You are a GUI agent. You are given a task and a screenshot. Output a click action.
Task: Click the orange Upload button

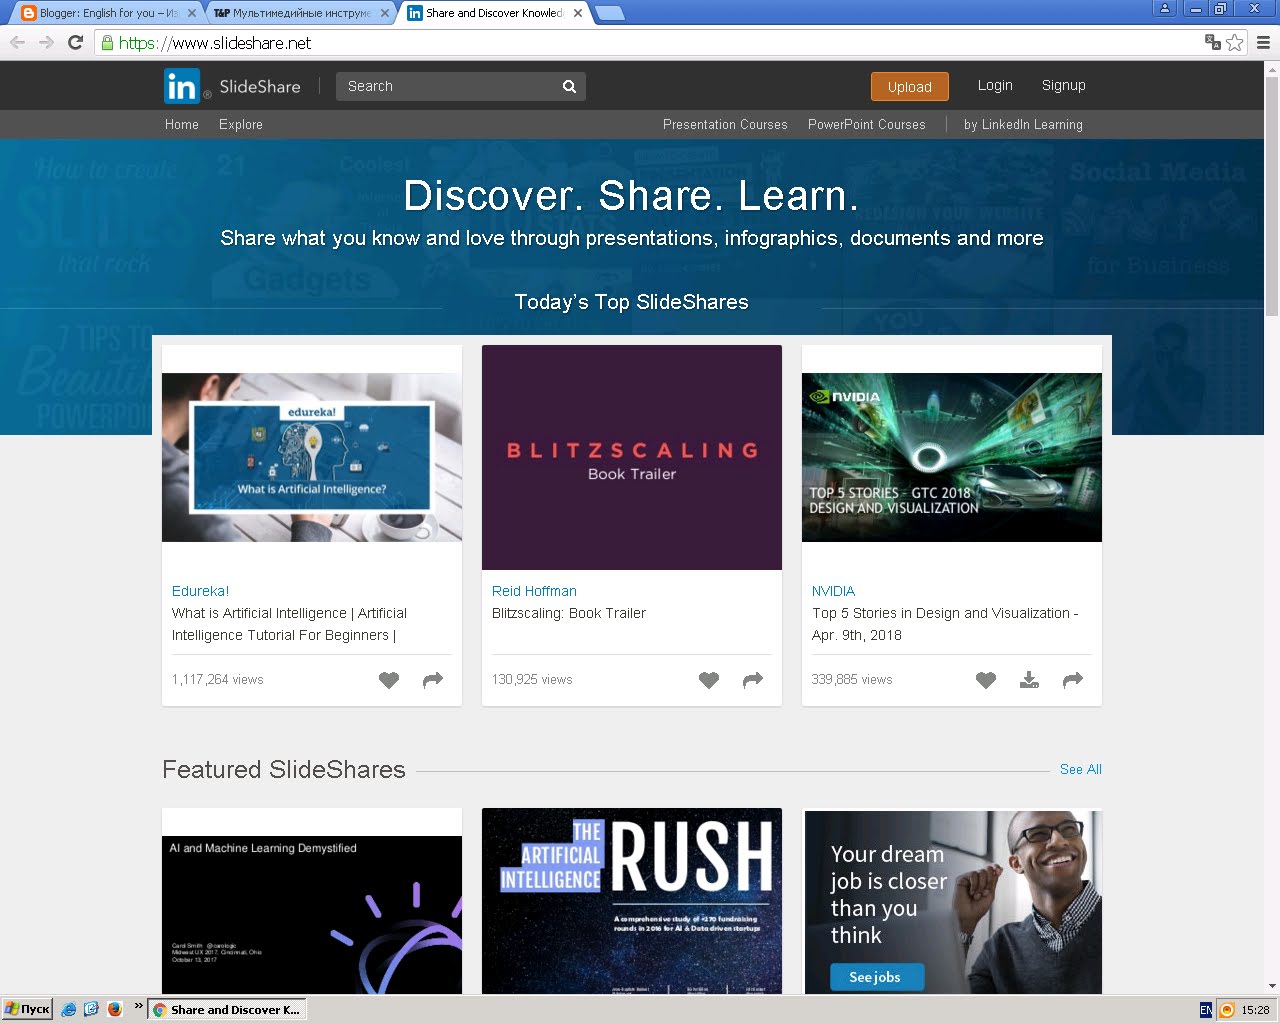[x=910, y=87]
